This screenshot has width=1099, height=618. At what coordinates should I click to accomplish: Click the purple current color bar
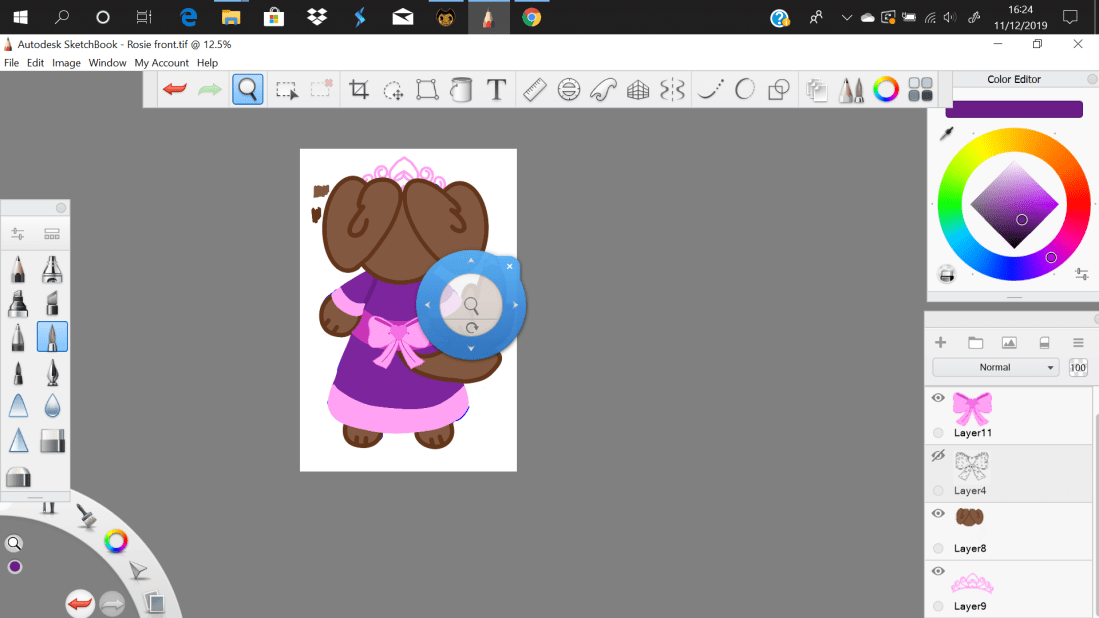pyautogui.click(x=1013, y=109)
